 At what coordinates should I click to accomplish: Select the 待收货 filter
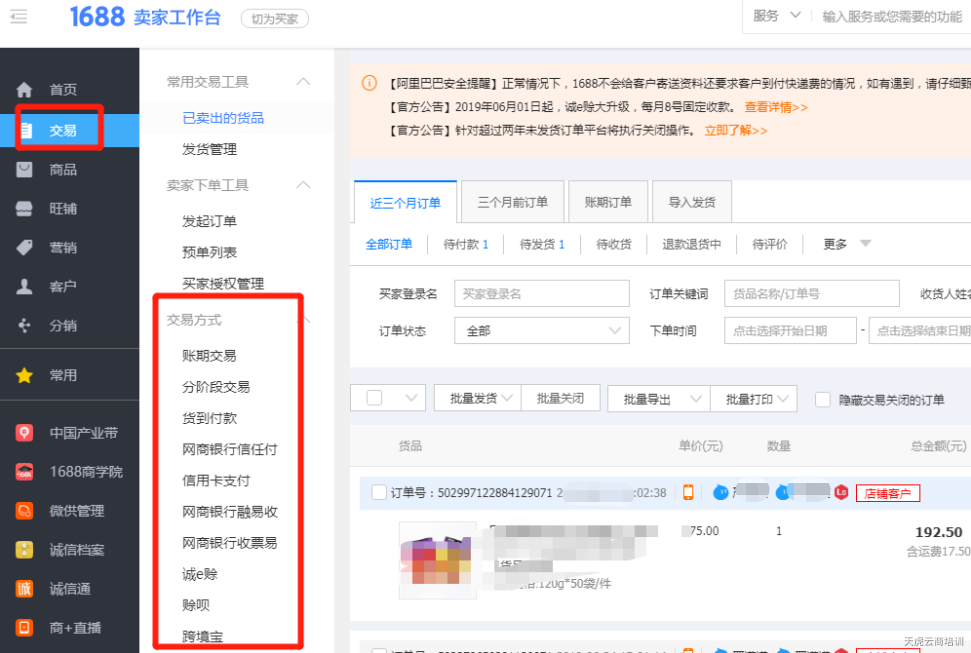point(614,245)
